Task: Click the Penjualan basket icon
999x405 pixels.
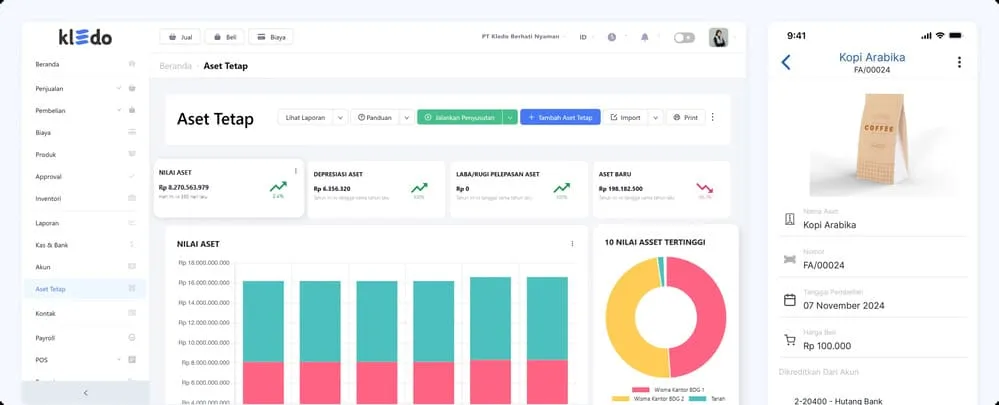Action: (x=132, y=89)
